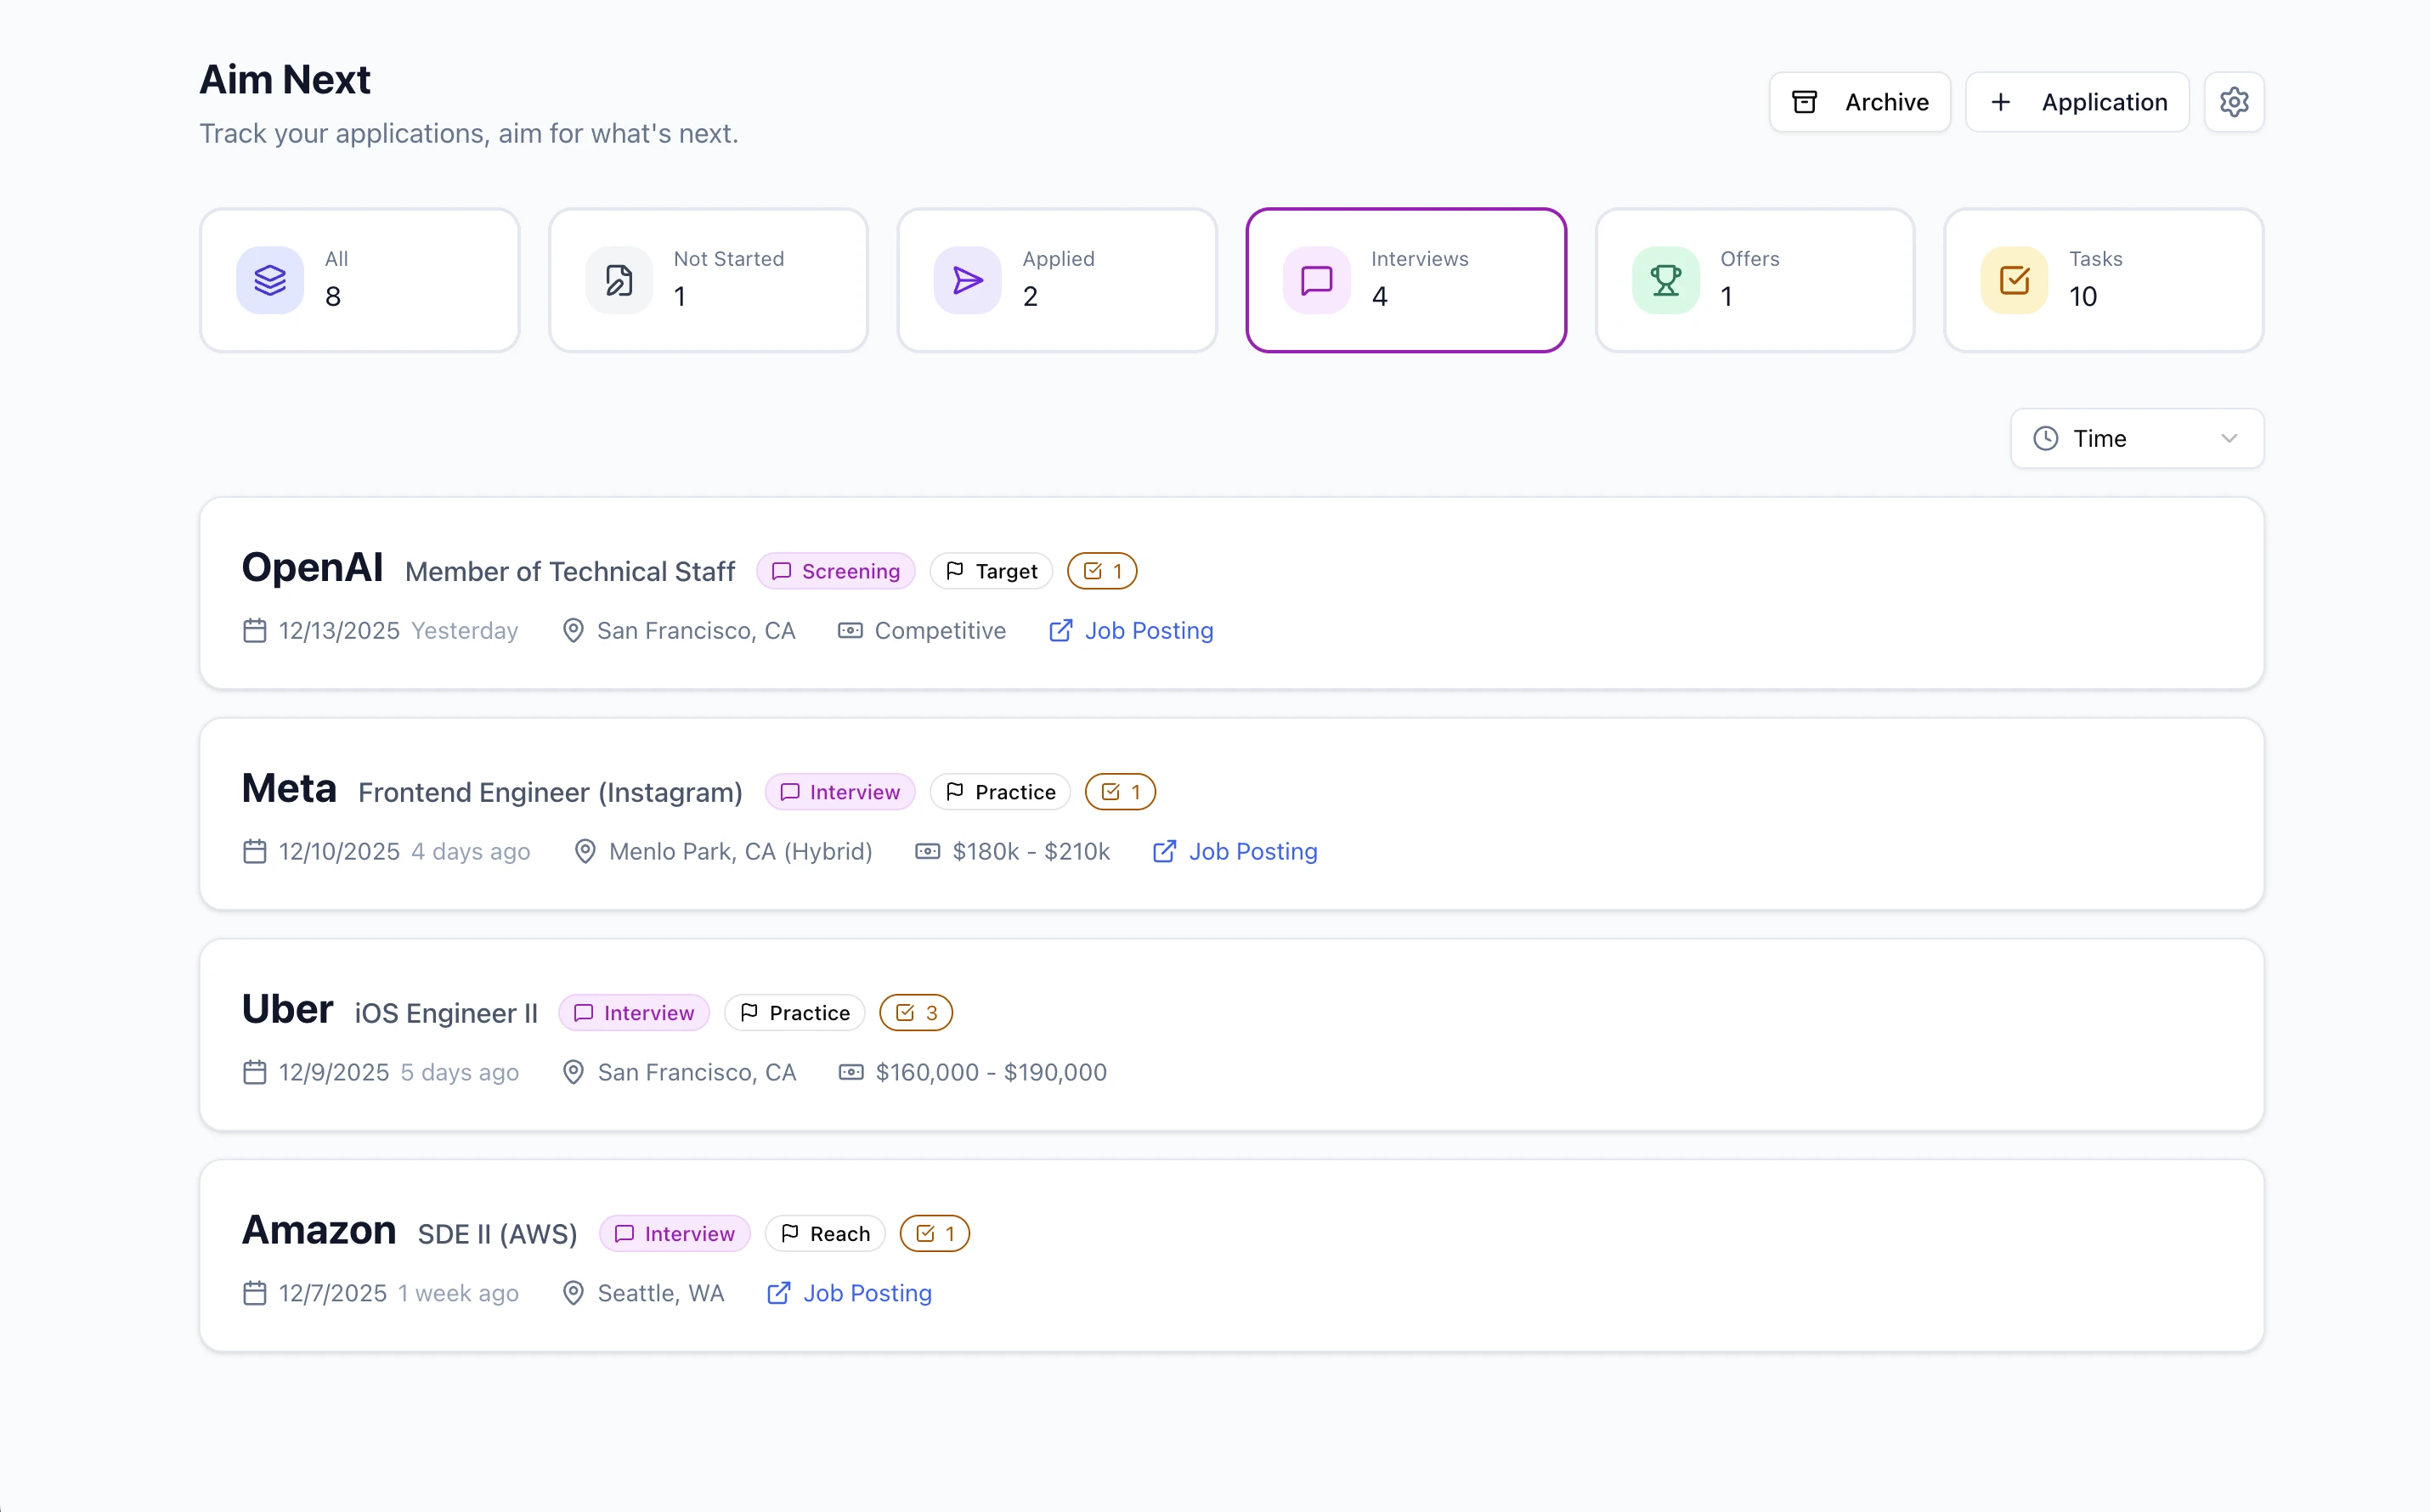Click the Interviews chat bubble icon
Image resolution: width=2430 pixels, height=1512 pixels.
click(1315, 280)
